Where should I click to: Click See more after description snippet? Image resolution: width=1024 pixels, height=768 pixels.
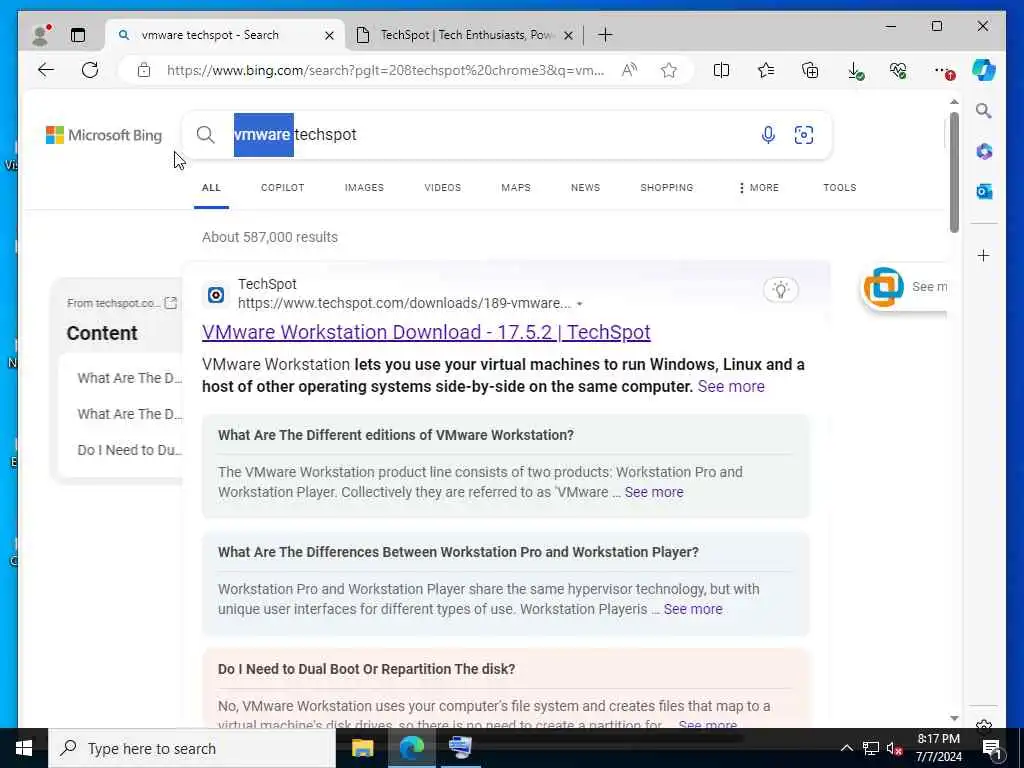(x=731, y=386)
